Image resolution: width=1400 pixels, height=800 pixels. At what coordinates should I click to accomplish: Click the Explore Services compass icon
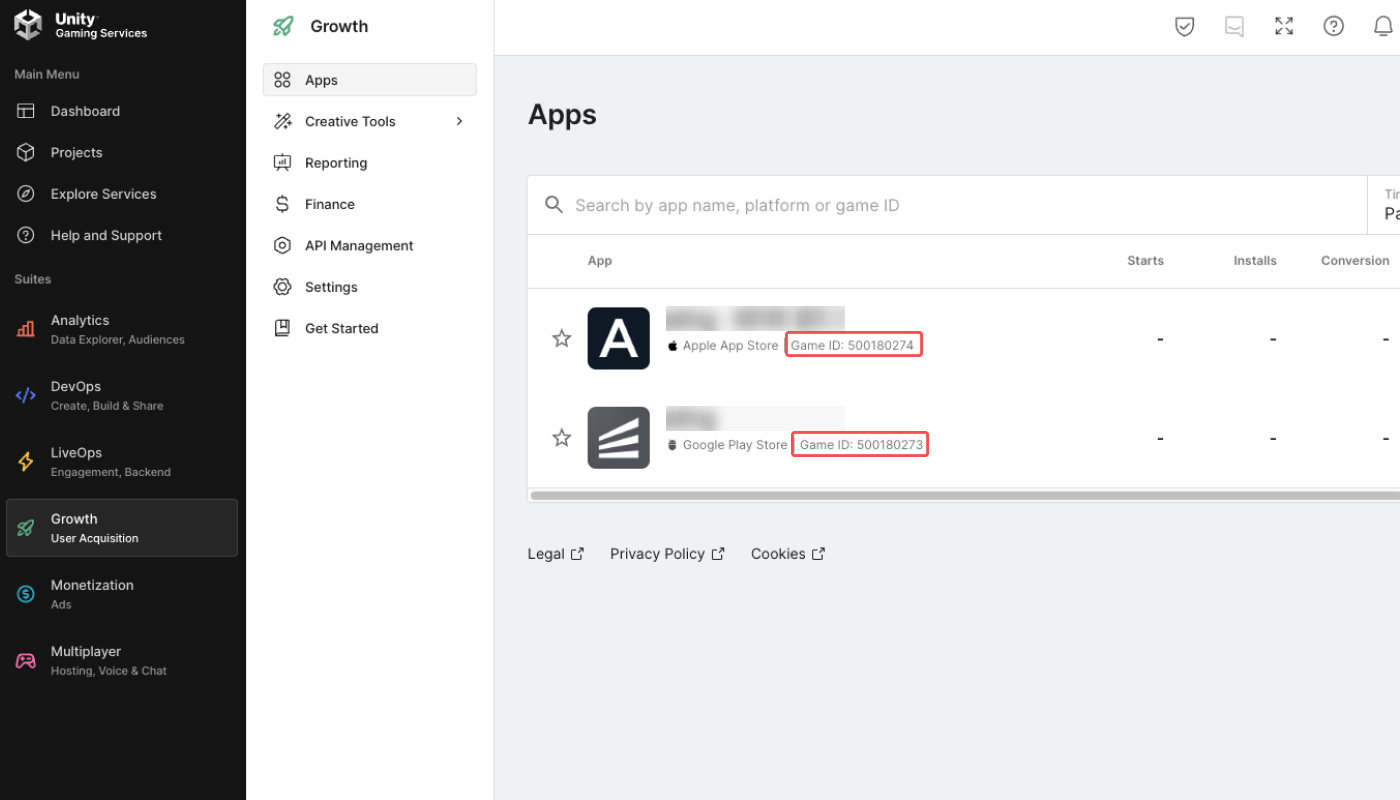(x=26, y=194)
